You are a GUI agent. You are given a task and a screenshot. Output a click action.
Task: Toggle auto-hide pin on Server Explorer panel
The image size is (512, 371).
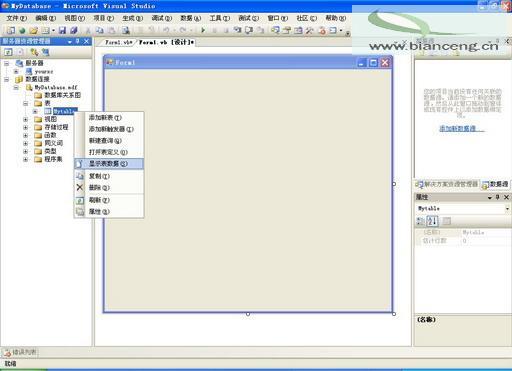pos(77,41)
